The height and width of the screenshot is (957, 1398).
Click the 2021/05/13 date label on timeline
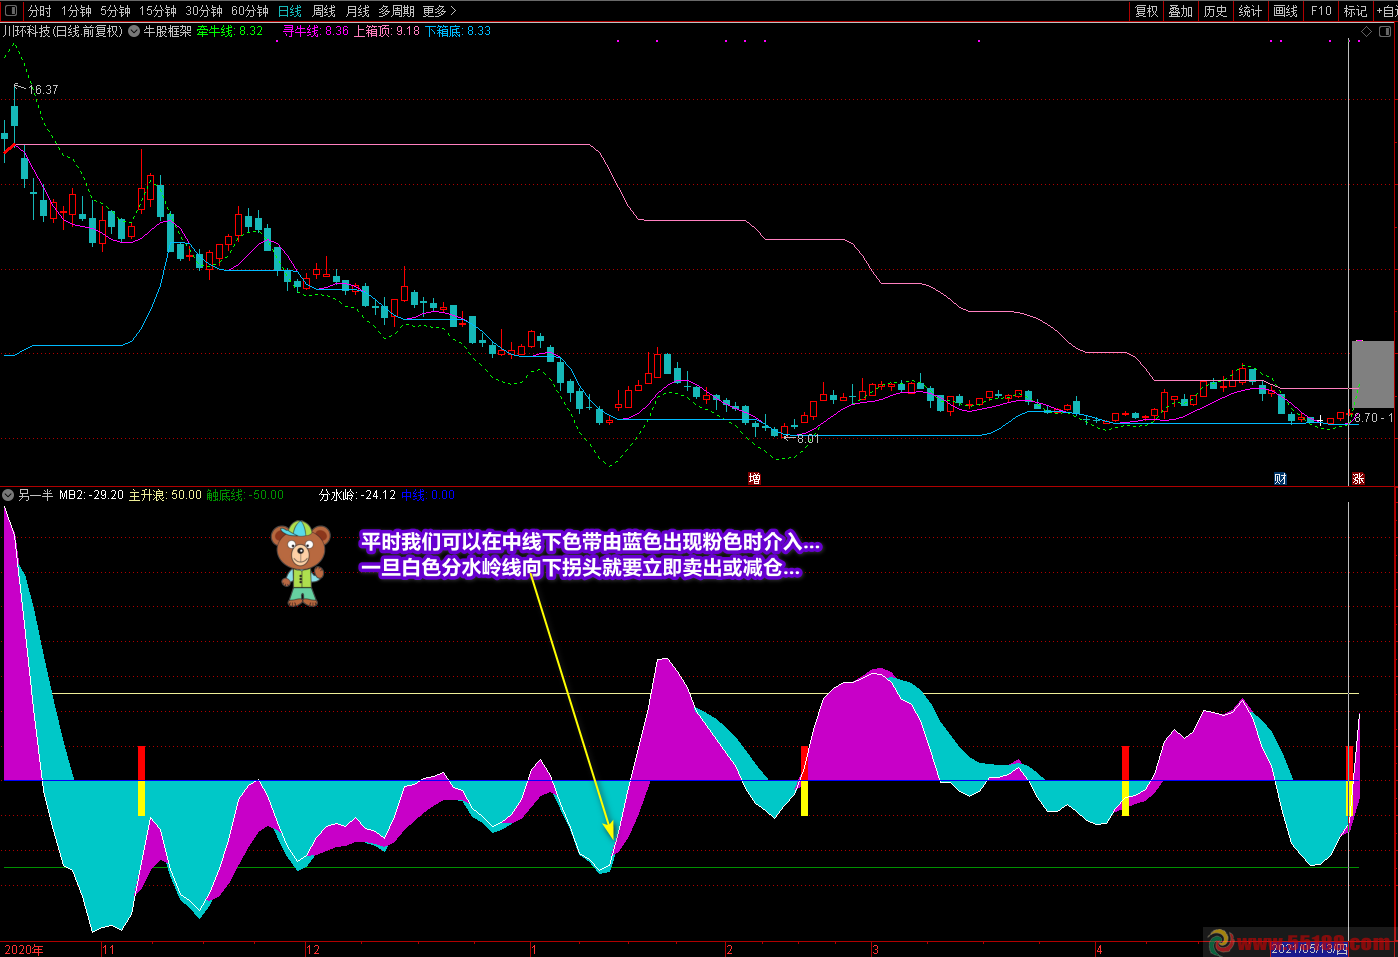click(1309, 949)
